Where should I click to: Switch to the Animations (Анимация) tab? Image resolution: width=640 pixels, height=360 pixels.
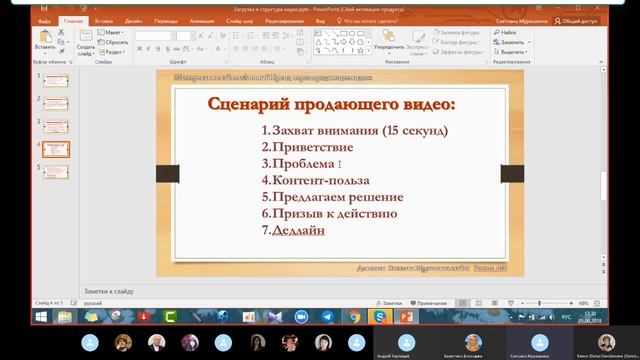(x=202, y=21)
